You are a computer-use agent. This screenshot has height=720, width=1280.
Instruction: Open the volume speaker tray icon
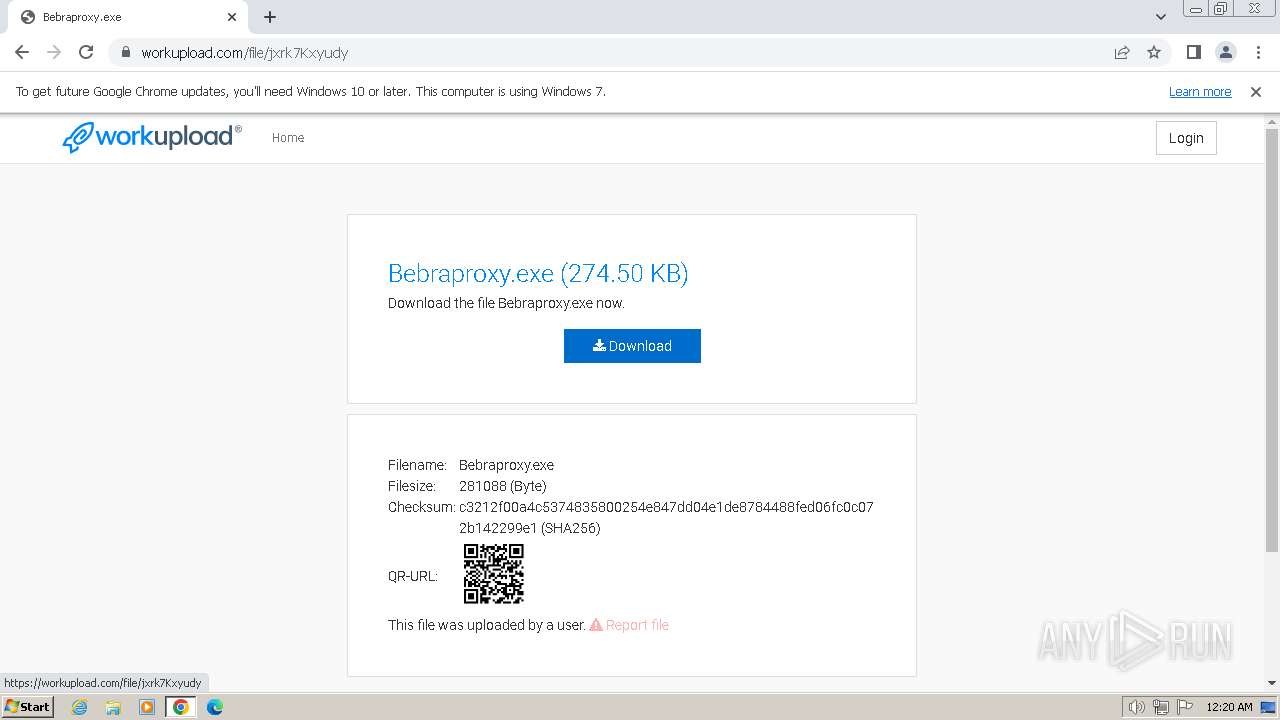click(1136, 707)
